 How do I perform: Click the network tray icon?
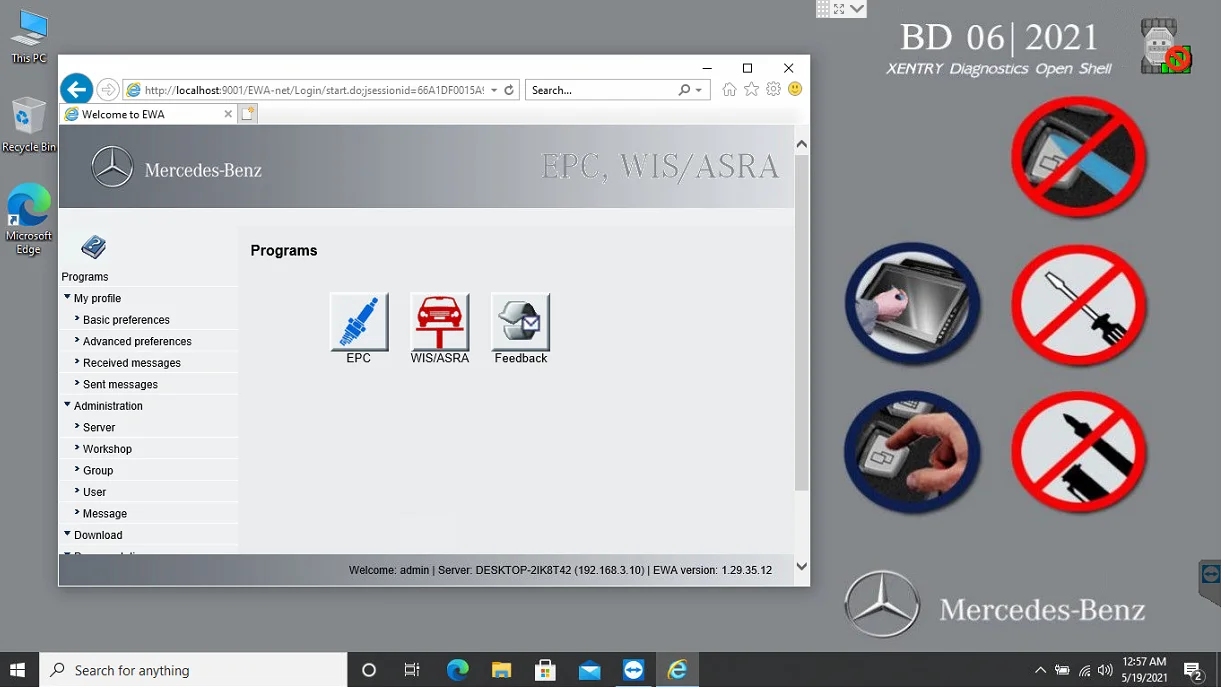click(x=1084, y=670)
